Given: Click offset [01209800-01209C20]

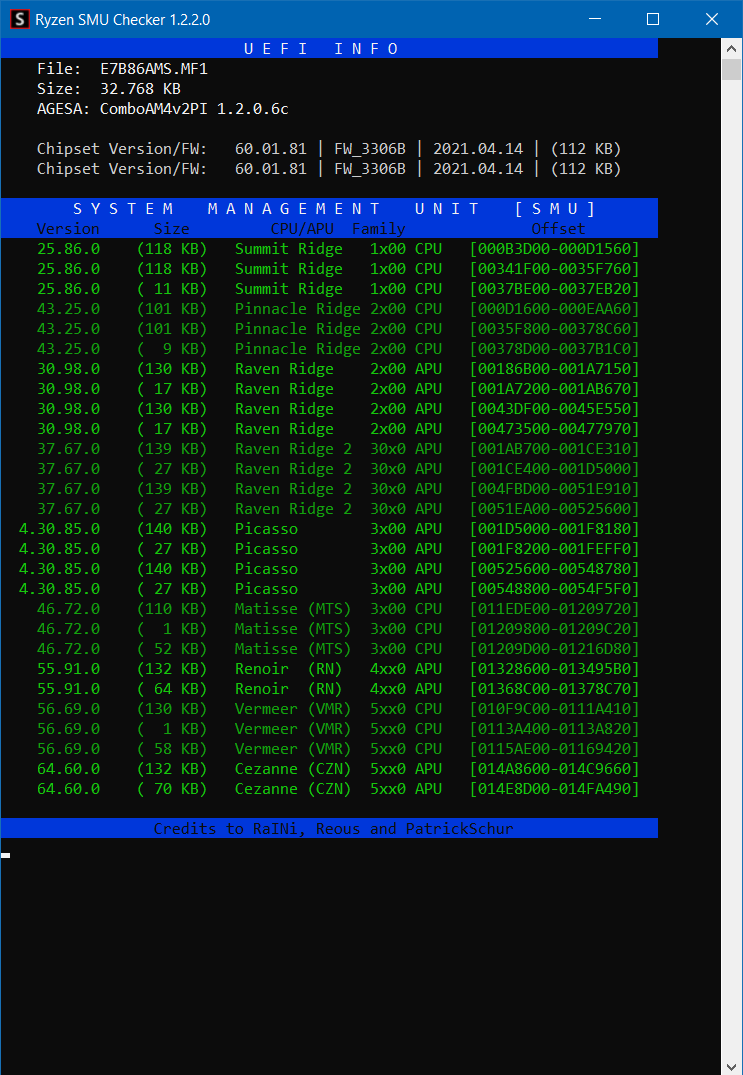Looking at the screenshot, I should point(555,629).
